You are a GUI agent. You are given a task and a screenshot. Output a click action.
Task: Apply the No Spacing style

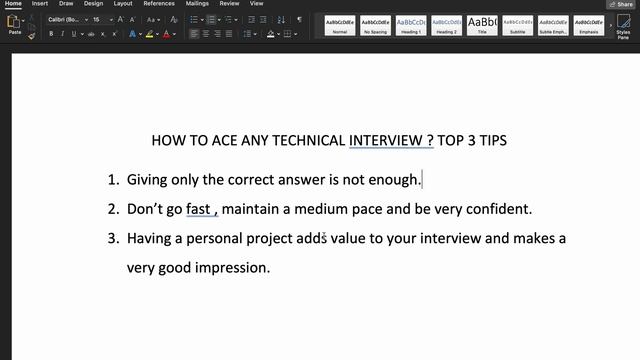(375, 25)
